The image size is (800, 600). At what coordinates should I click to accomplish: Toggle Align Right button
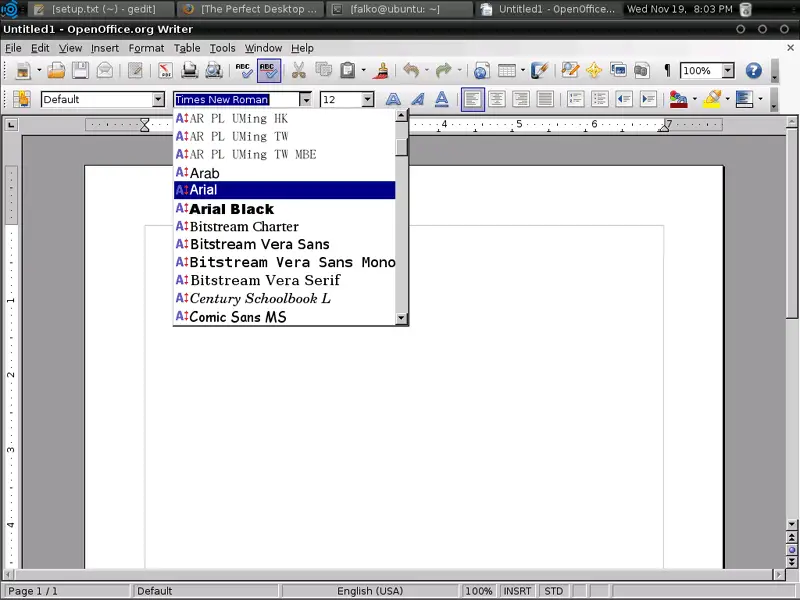521,99
